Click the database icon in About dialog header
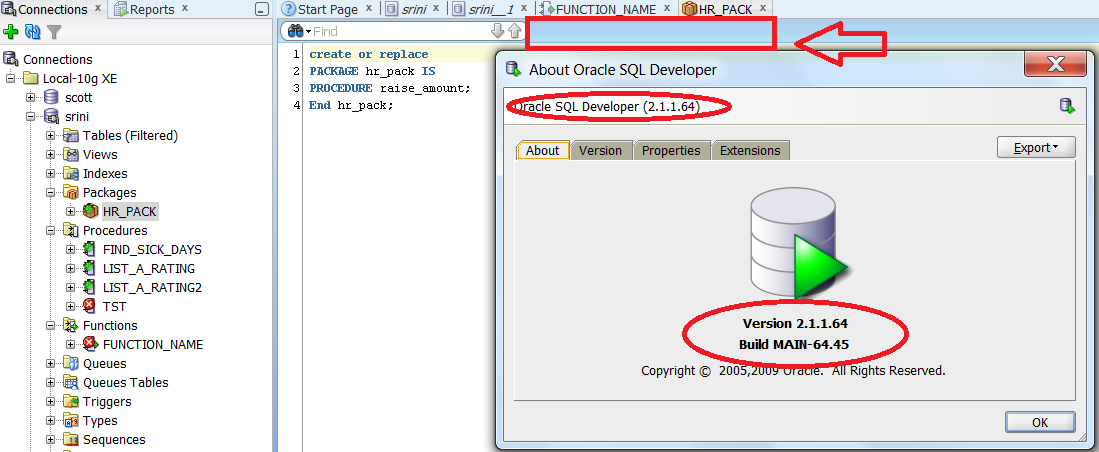The image size is (1099, 452). 1066,107
